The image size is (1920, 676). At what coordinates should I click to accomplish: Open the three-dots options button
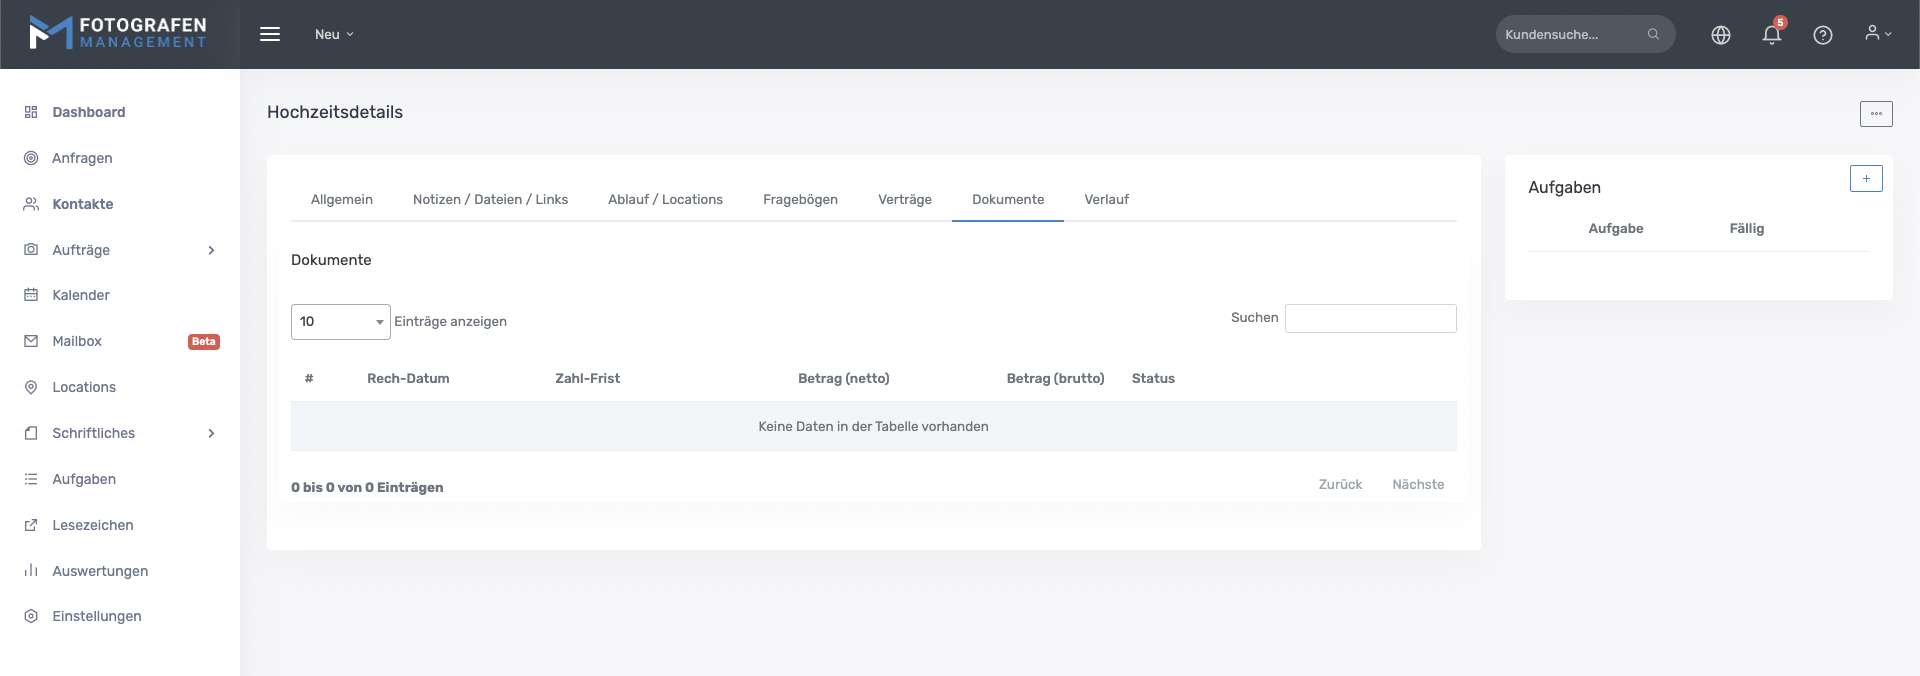[x=1875, y=114]
